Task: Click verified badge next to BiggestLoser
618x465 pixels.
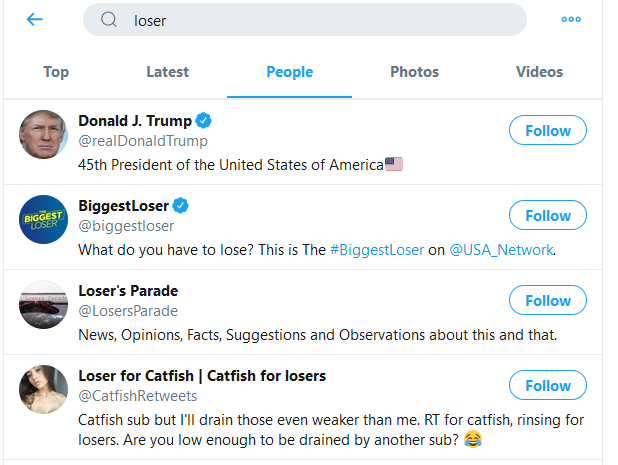Action: pos(181,206)
